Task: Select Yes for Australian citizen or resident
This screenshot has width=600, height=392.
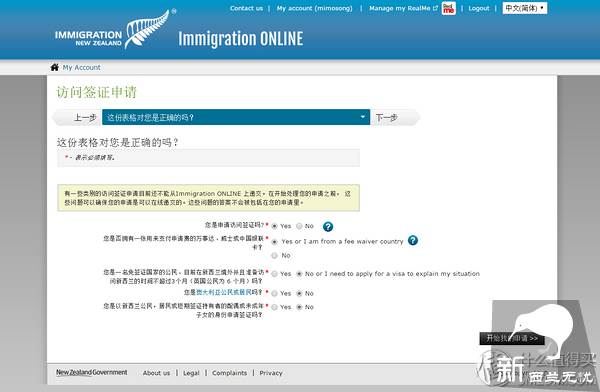Action: 274,293
